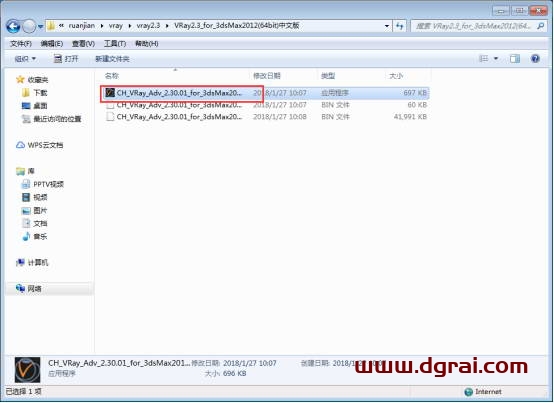
Task: Click the 41,991 KB BIN file's icon
Action: point(110,117)
